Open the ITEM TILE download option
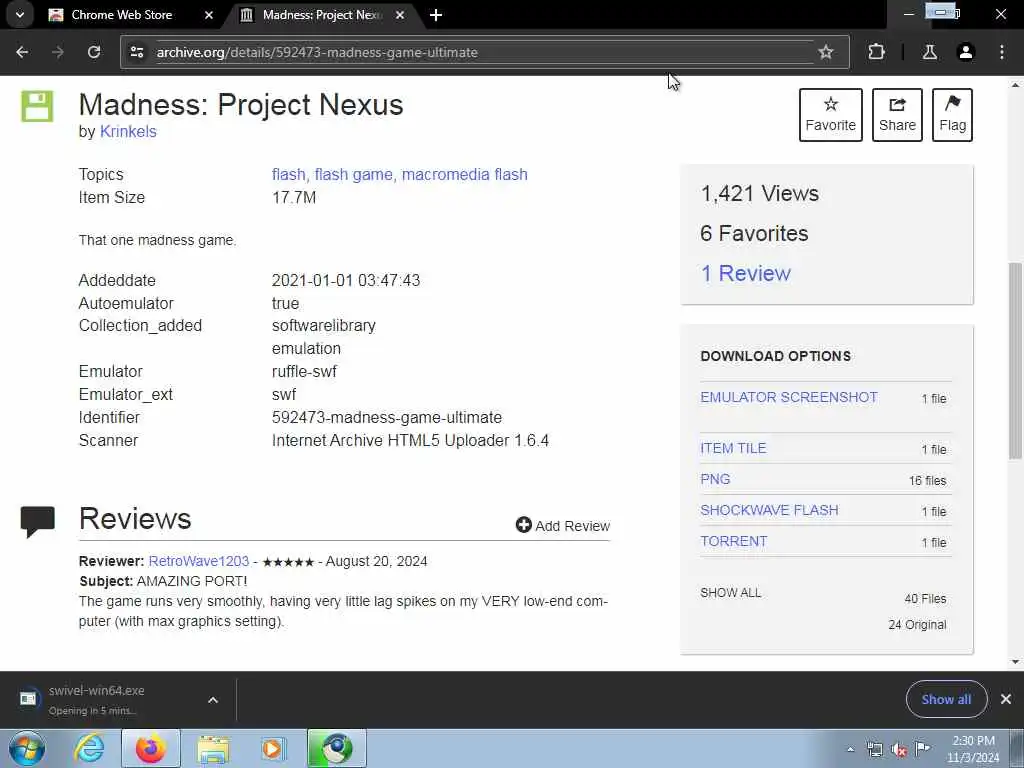Screen dimensions: 1024x768 pos(733,448)
